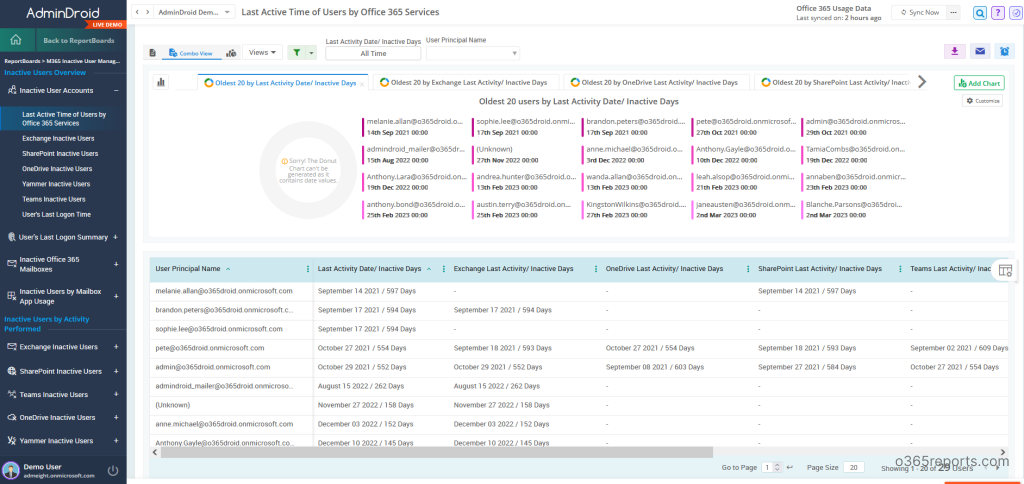
Task: Click Back to ReportBoards button
Action: click(x=79, y=40)
